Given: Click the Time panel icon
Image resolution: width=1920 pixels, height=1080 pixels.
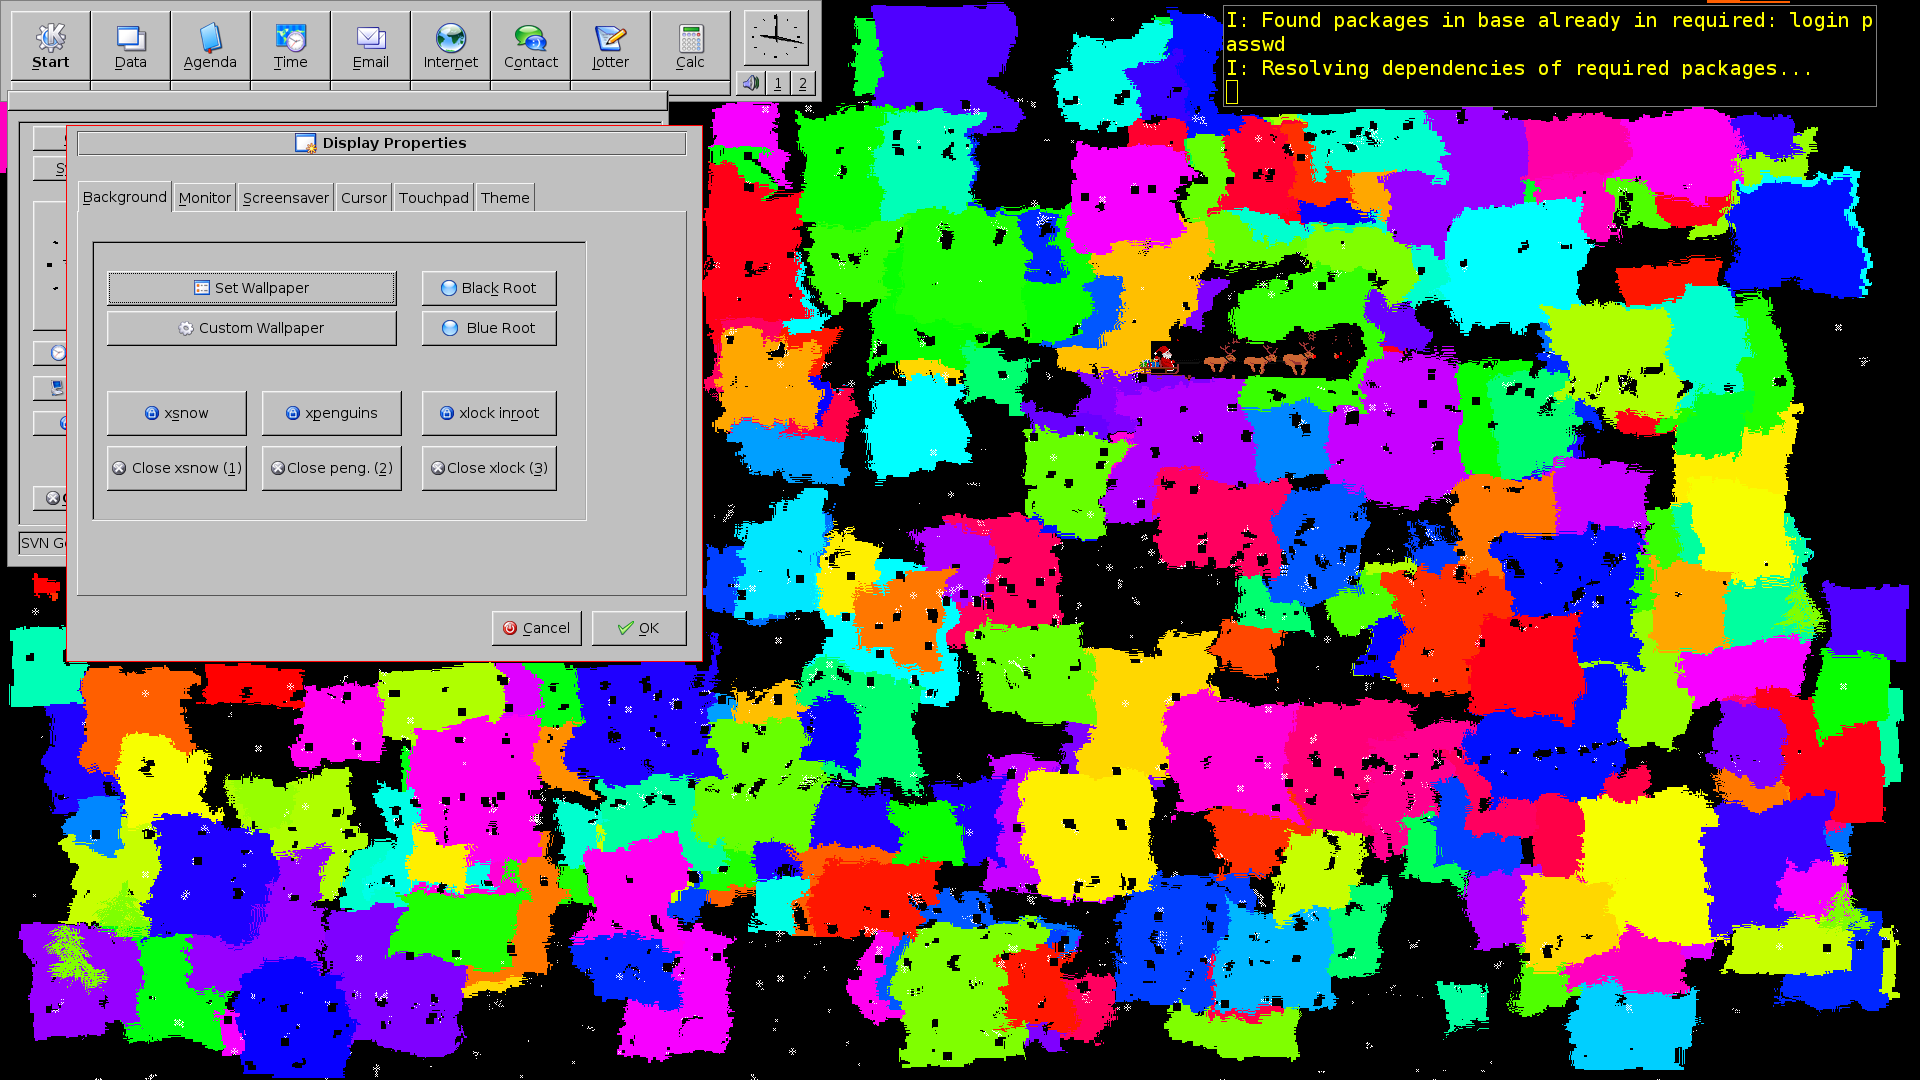Looking at the screenshot, I should [290, 46].
